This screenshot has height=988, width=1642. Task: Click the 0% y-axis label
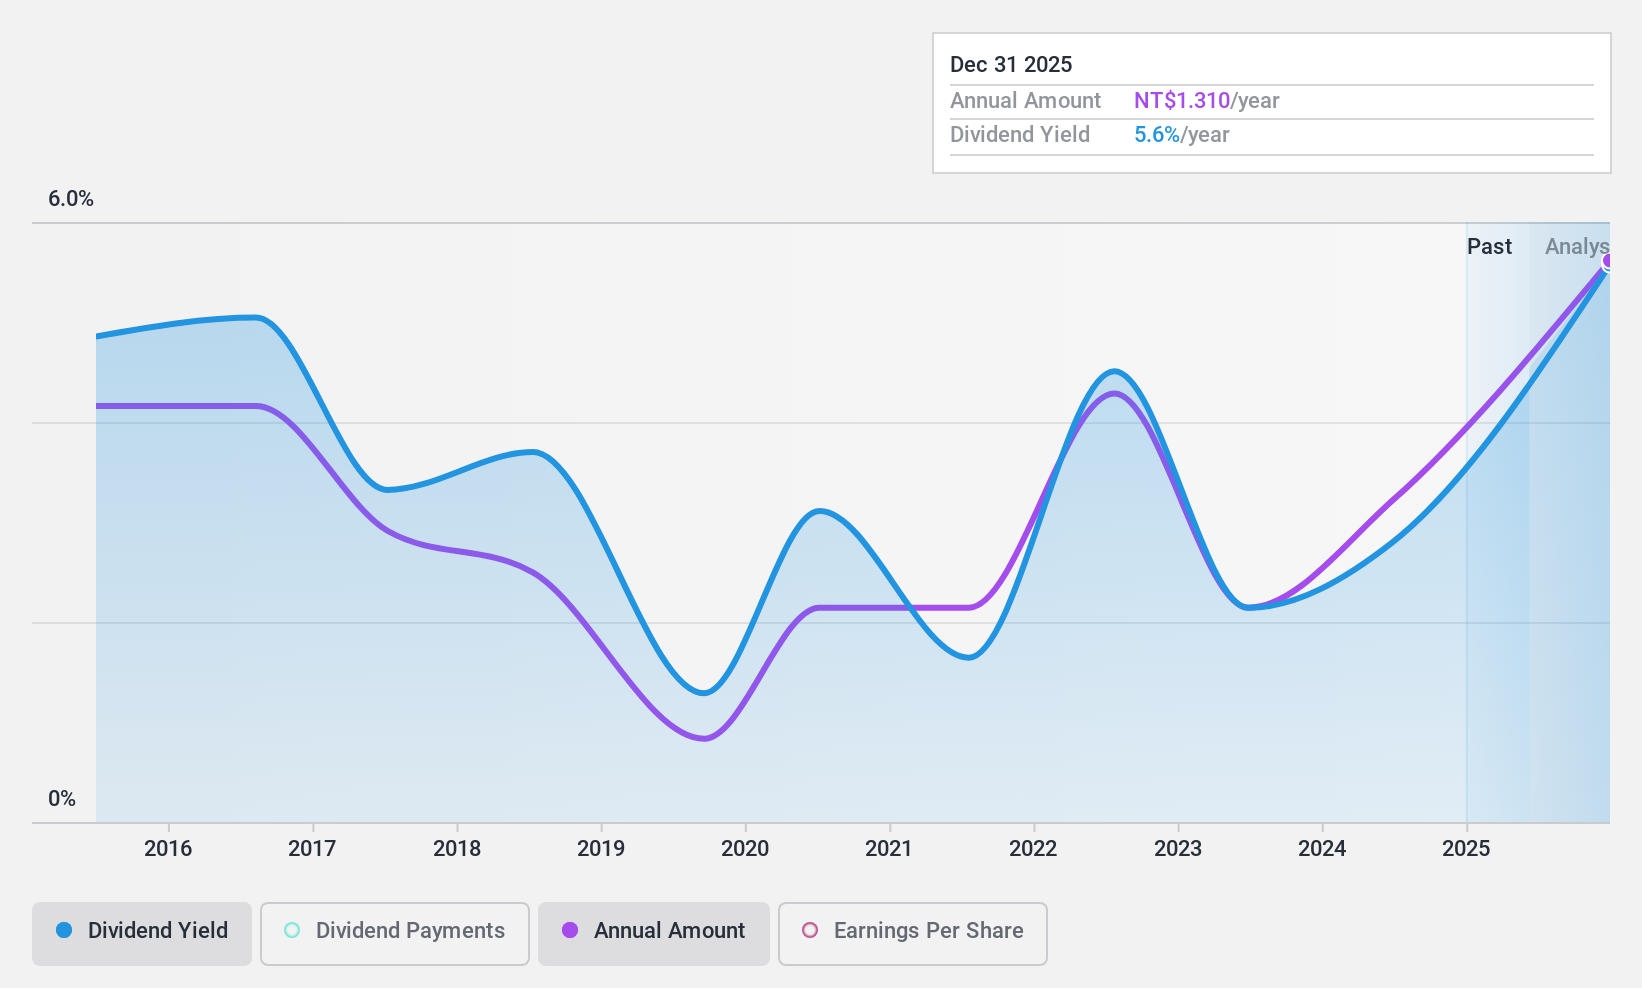tap(62, 798)
